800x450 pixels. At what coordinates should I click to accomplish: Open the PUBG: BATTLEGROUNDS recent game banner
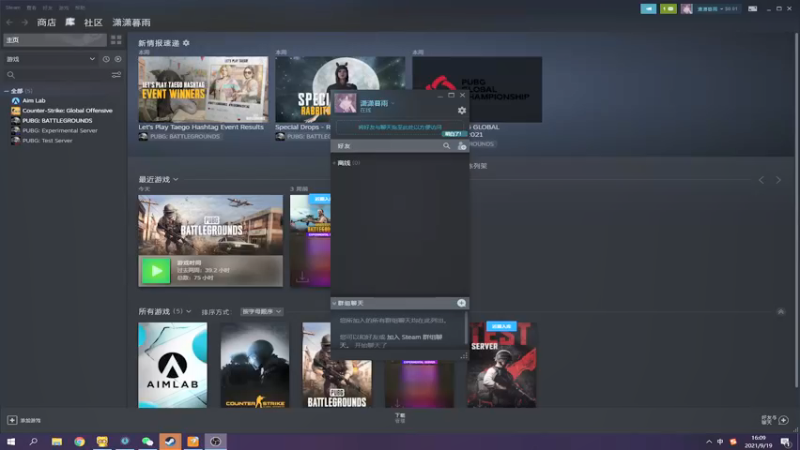pyautogui.click(x=210, y=225)
